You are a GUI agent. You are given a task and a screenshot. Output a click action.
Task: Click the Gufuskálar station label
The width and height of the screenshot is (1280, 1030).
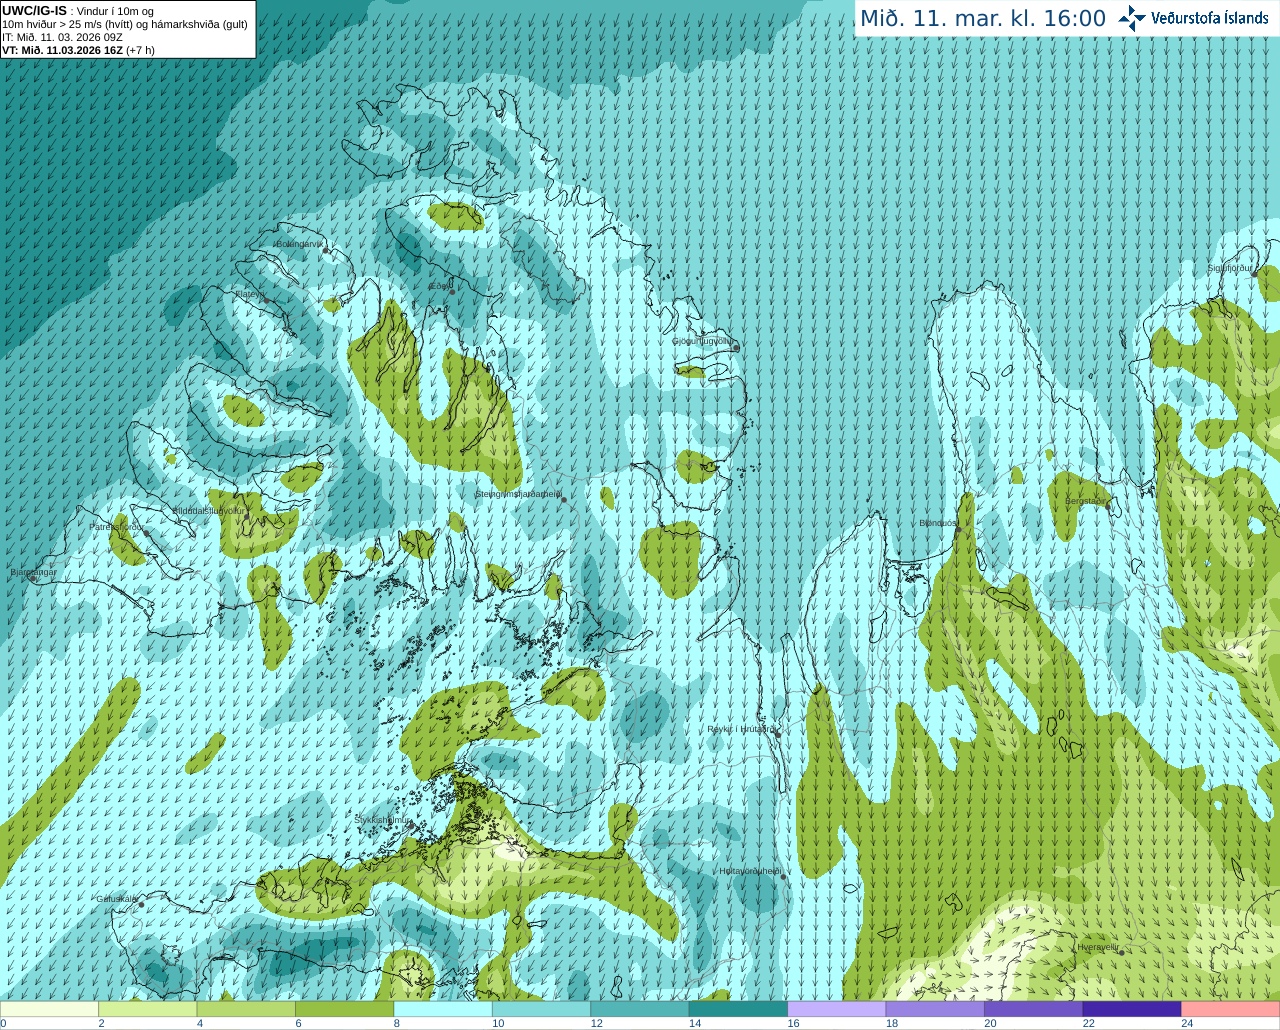[116, 898]
